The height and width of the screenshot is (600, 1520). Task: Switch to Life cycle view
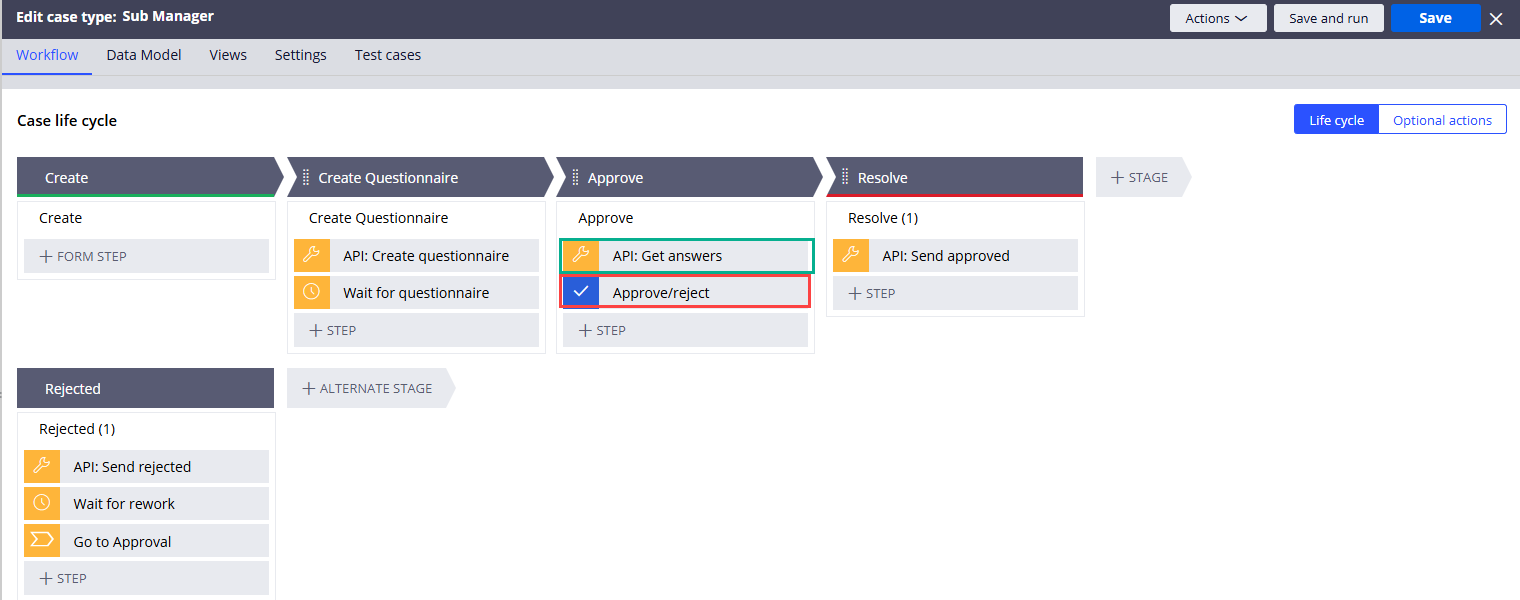point(1336,120)
